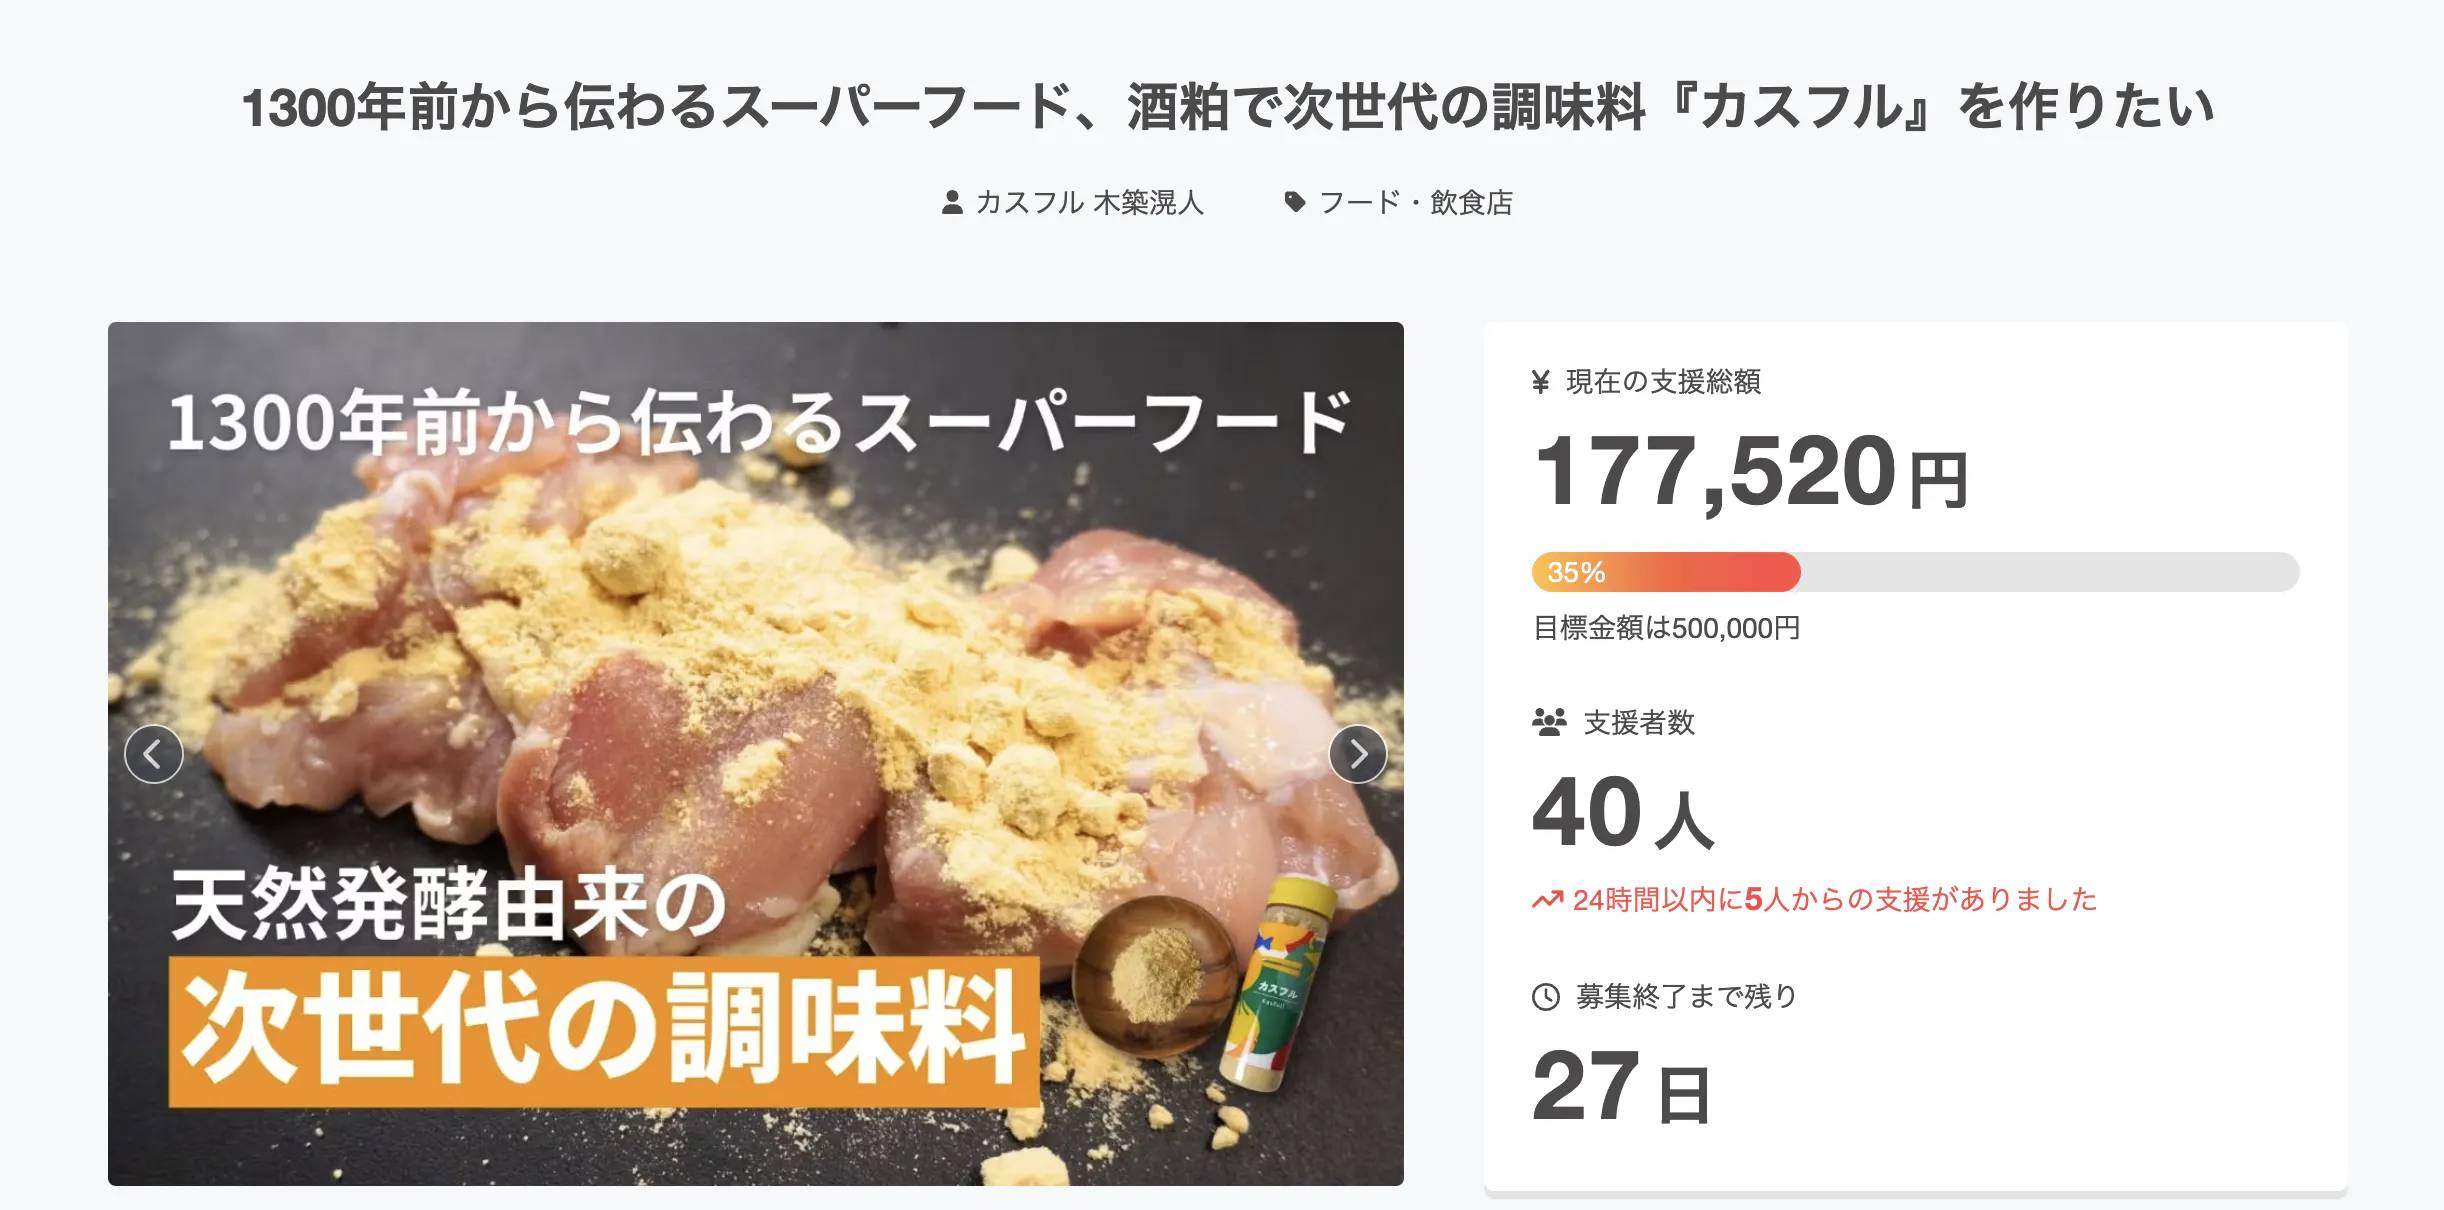
Task: Click the clock icon beside 募集終了まで残り
Action: [x=1546, y=997]
